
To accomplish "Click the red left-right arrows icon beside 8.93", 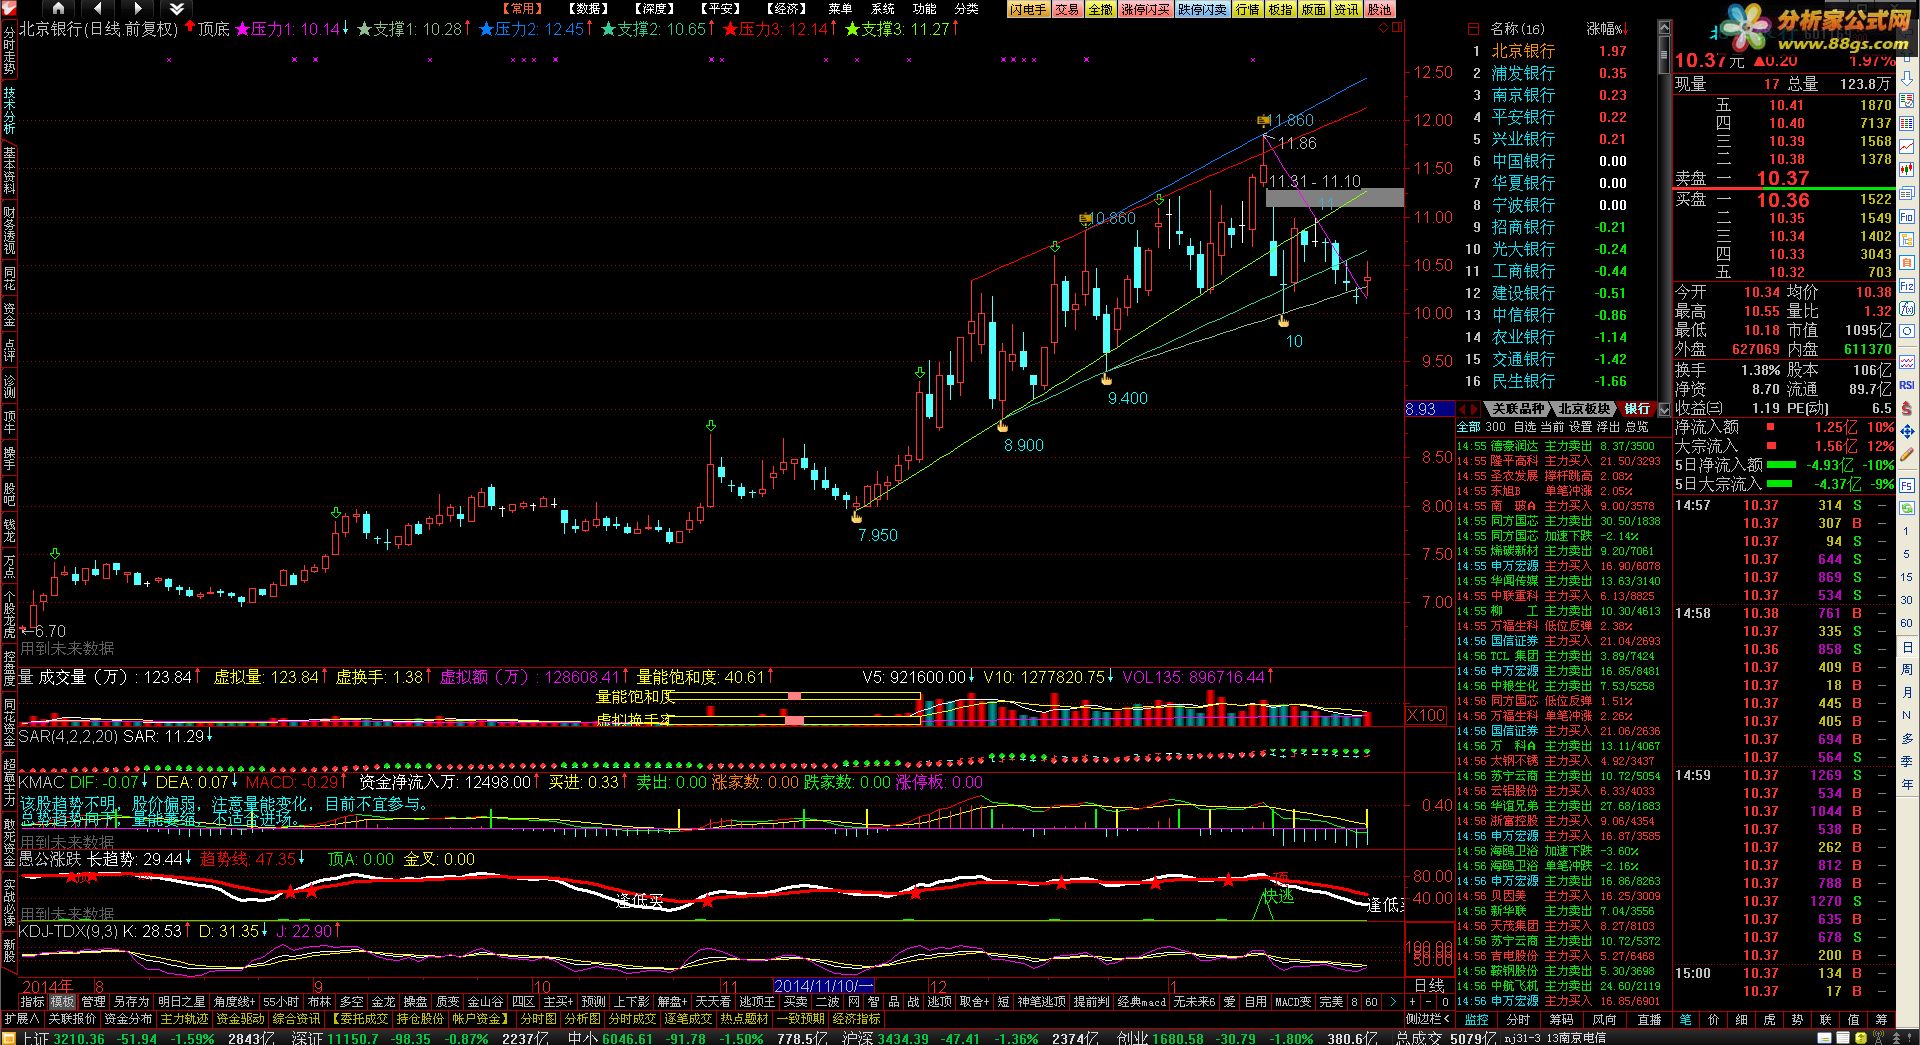I will 1468,409.
